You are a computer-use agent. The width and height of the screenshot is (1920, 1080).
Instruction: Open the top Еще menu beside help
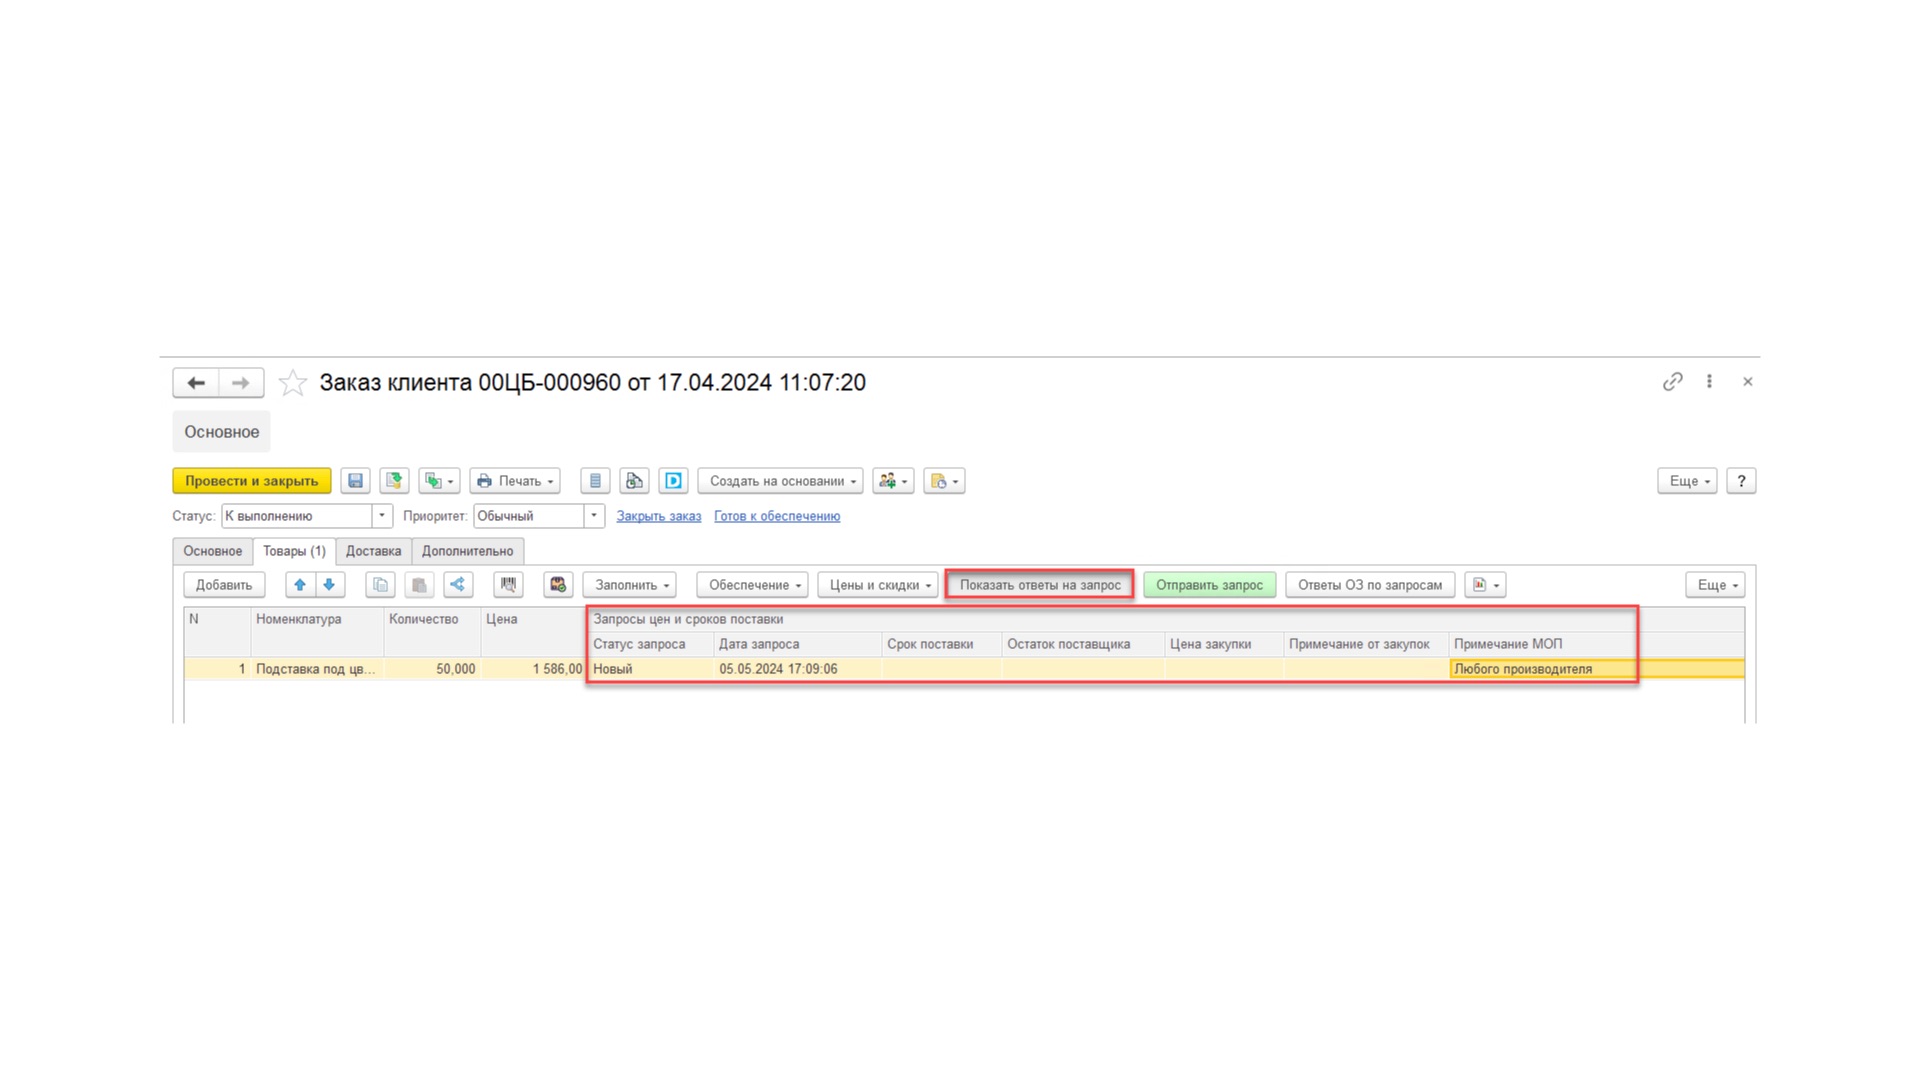pyautogui.click(x=1687, y=481)
